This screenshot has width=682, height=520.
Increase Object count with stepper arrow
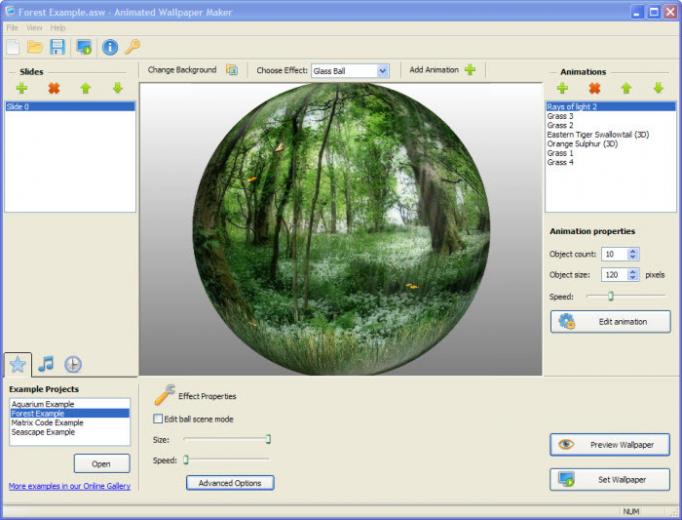tap(633, 251)
